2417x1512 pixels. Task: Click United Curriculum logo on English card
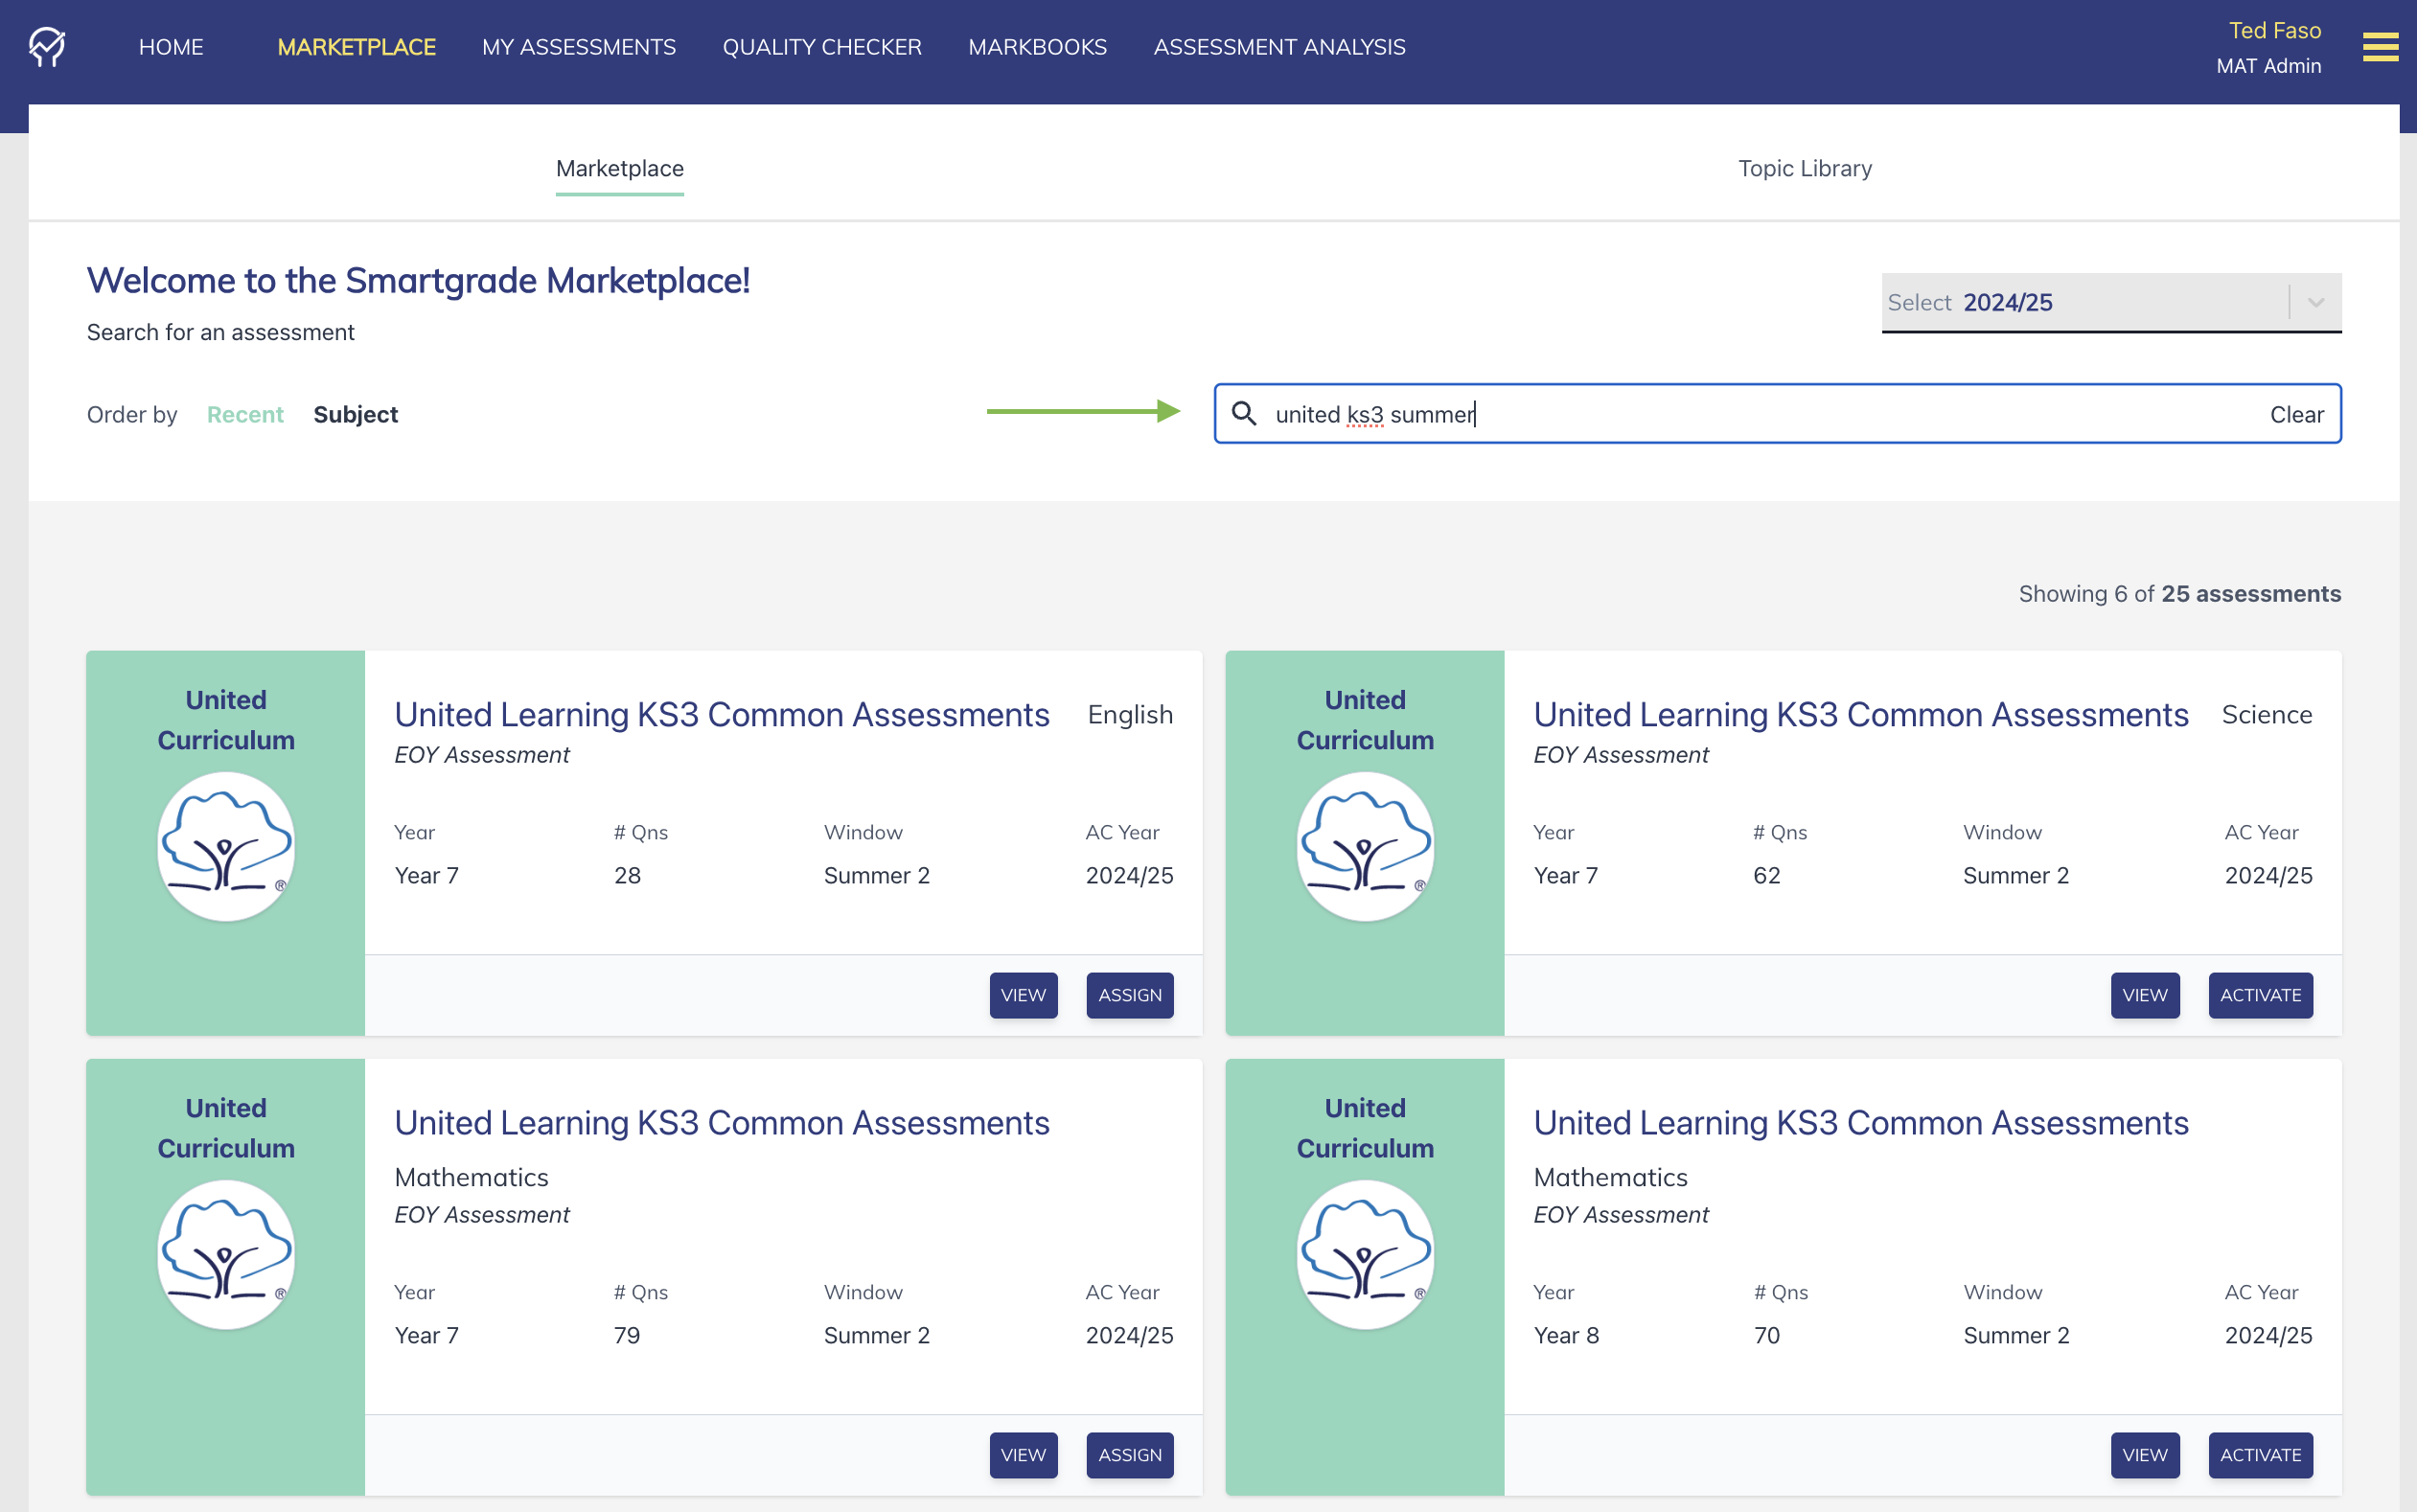click(x=226, y=846)
